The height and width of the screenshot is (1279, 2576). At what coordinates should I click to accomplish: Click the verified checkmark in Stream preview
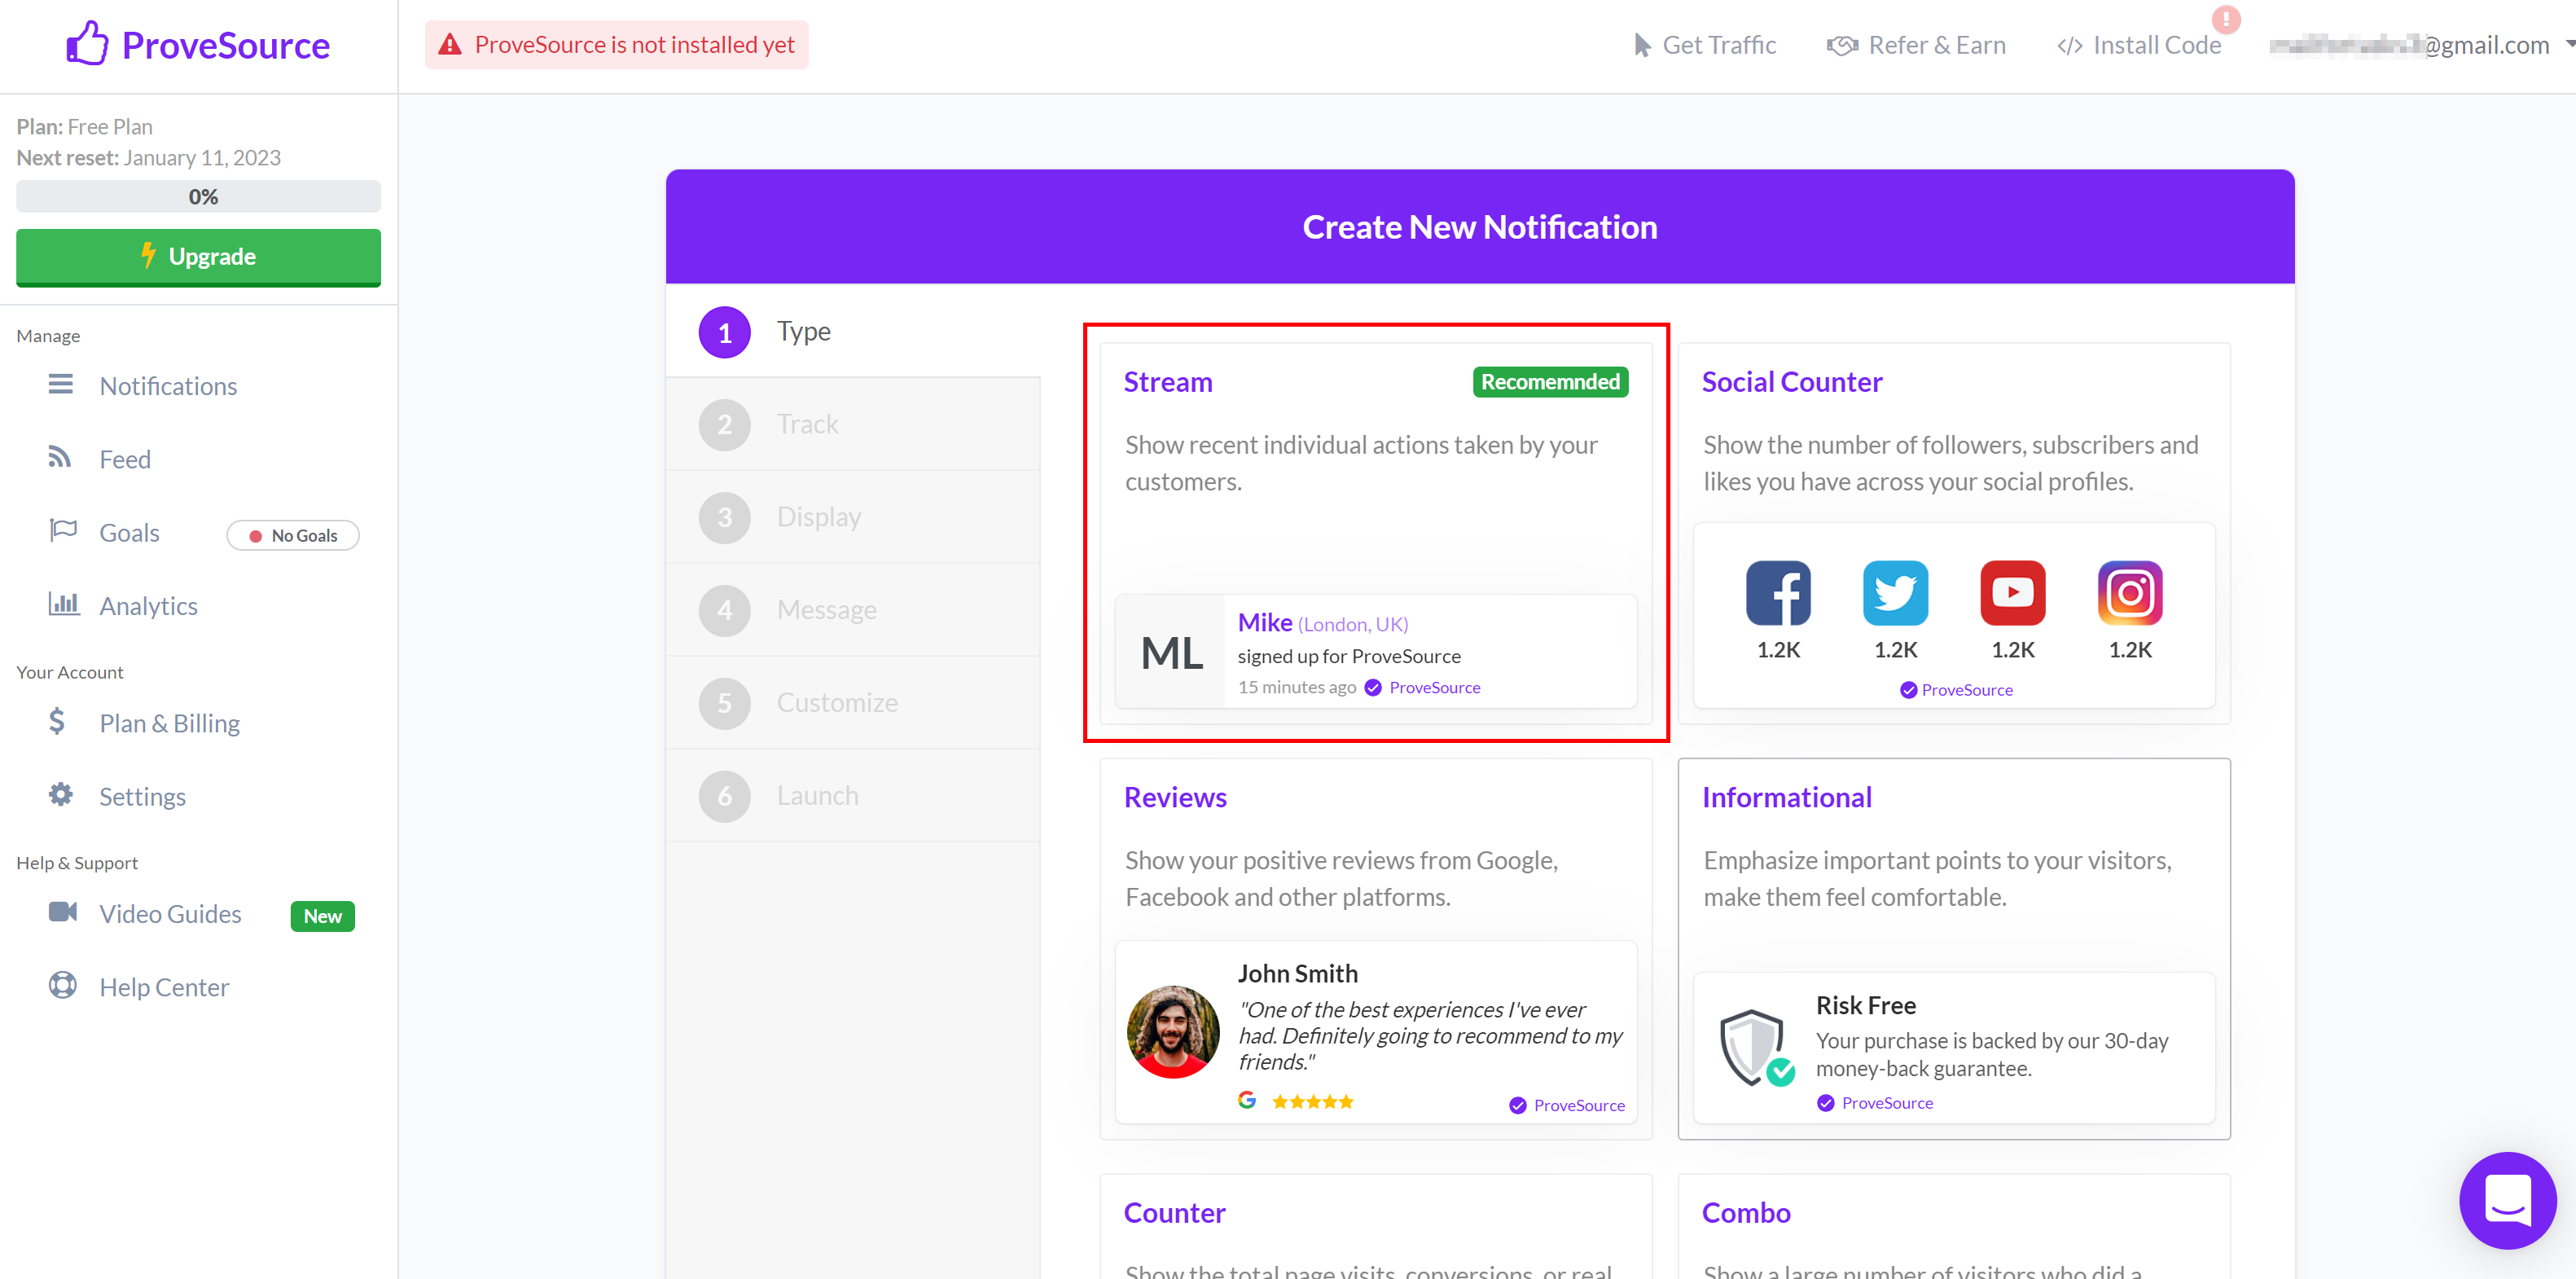coord(1373,687)
